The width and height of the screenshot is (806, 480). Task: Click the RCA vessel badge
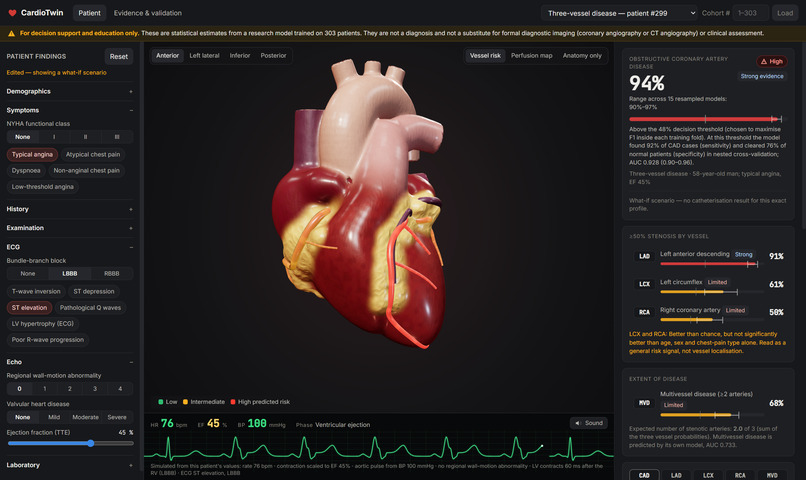644,312
